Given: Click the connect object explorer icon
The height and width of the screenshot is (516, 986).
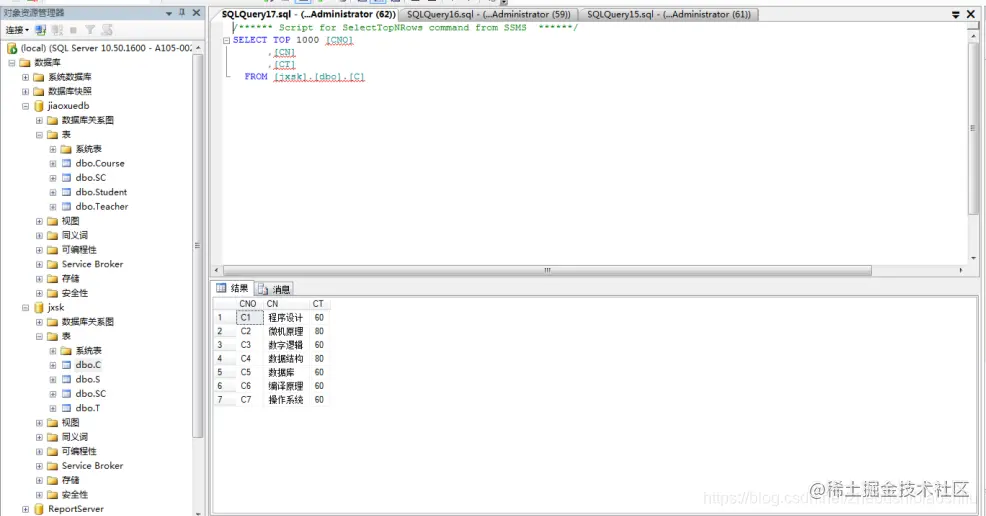Looking at the screenshot, I should pos(41,30).
